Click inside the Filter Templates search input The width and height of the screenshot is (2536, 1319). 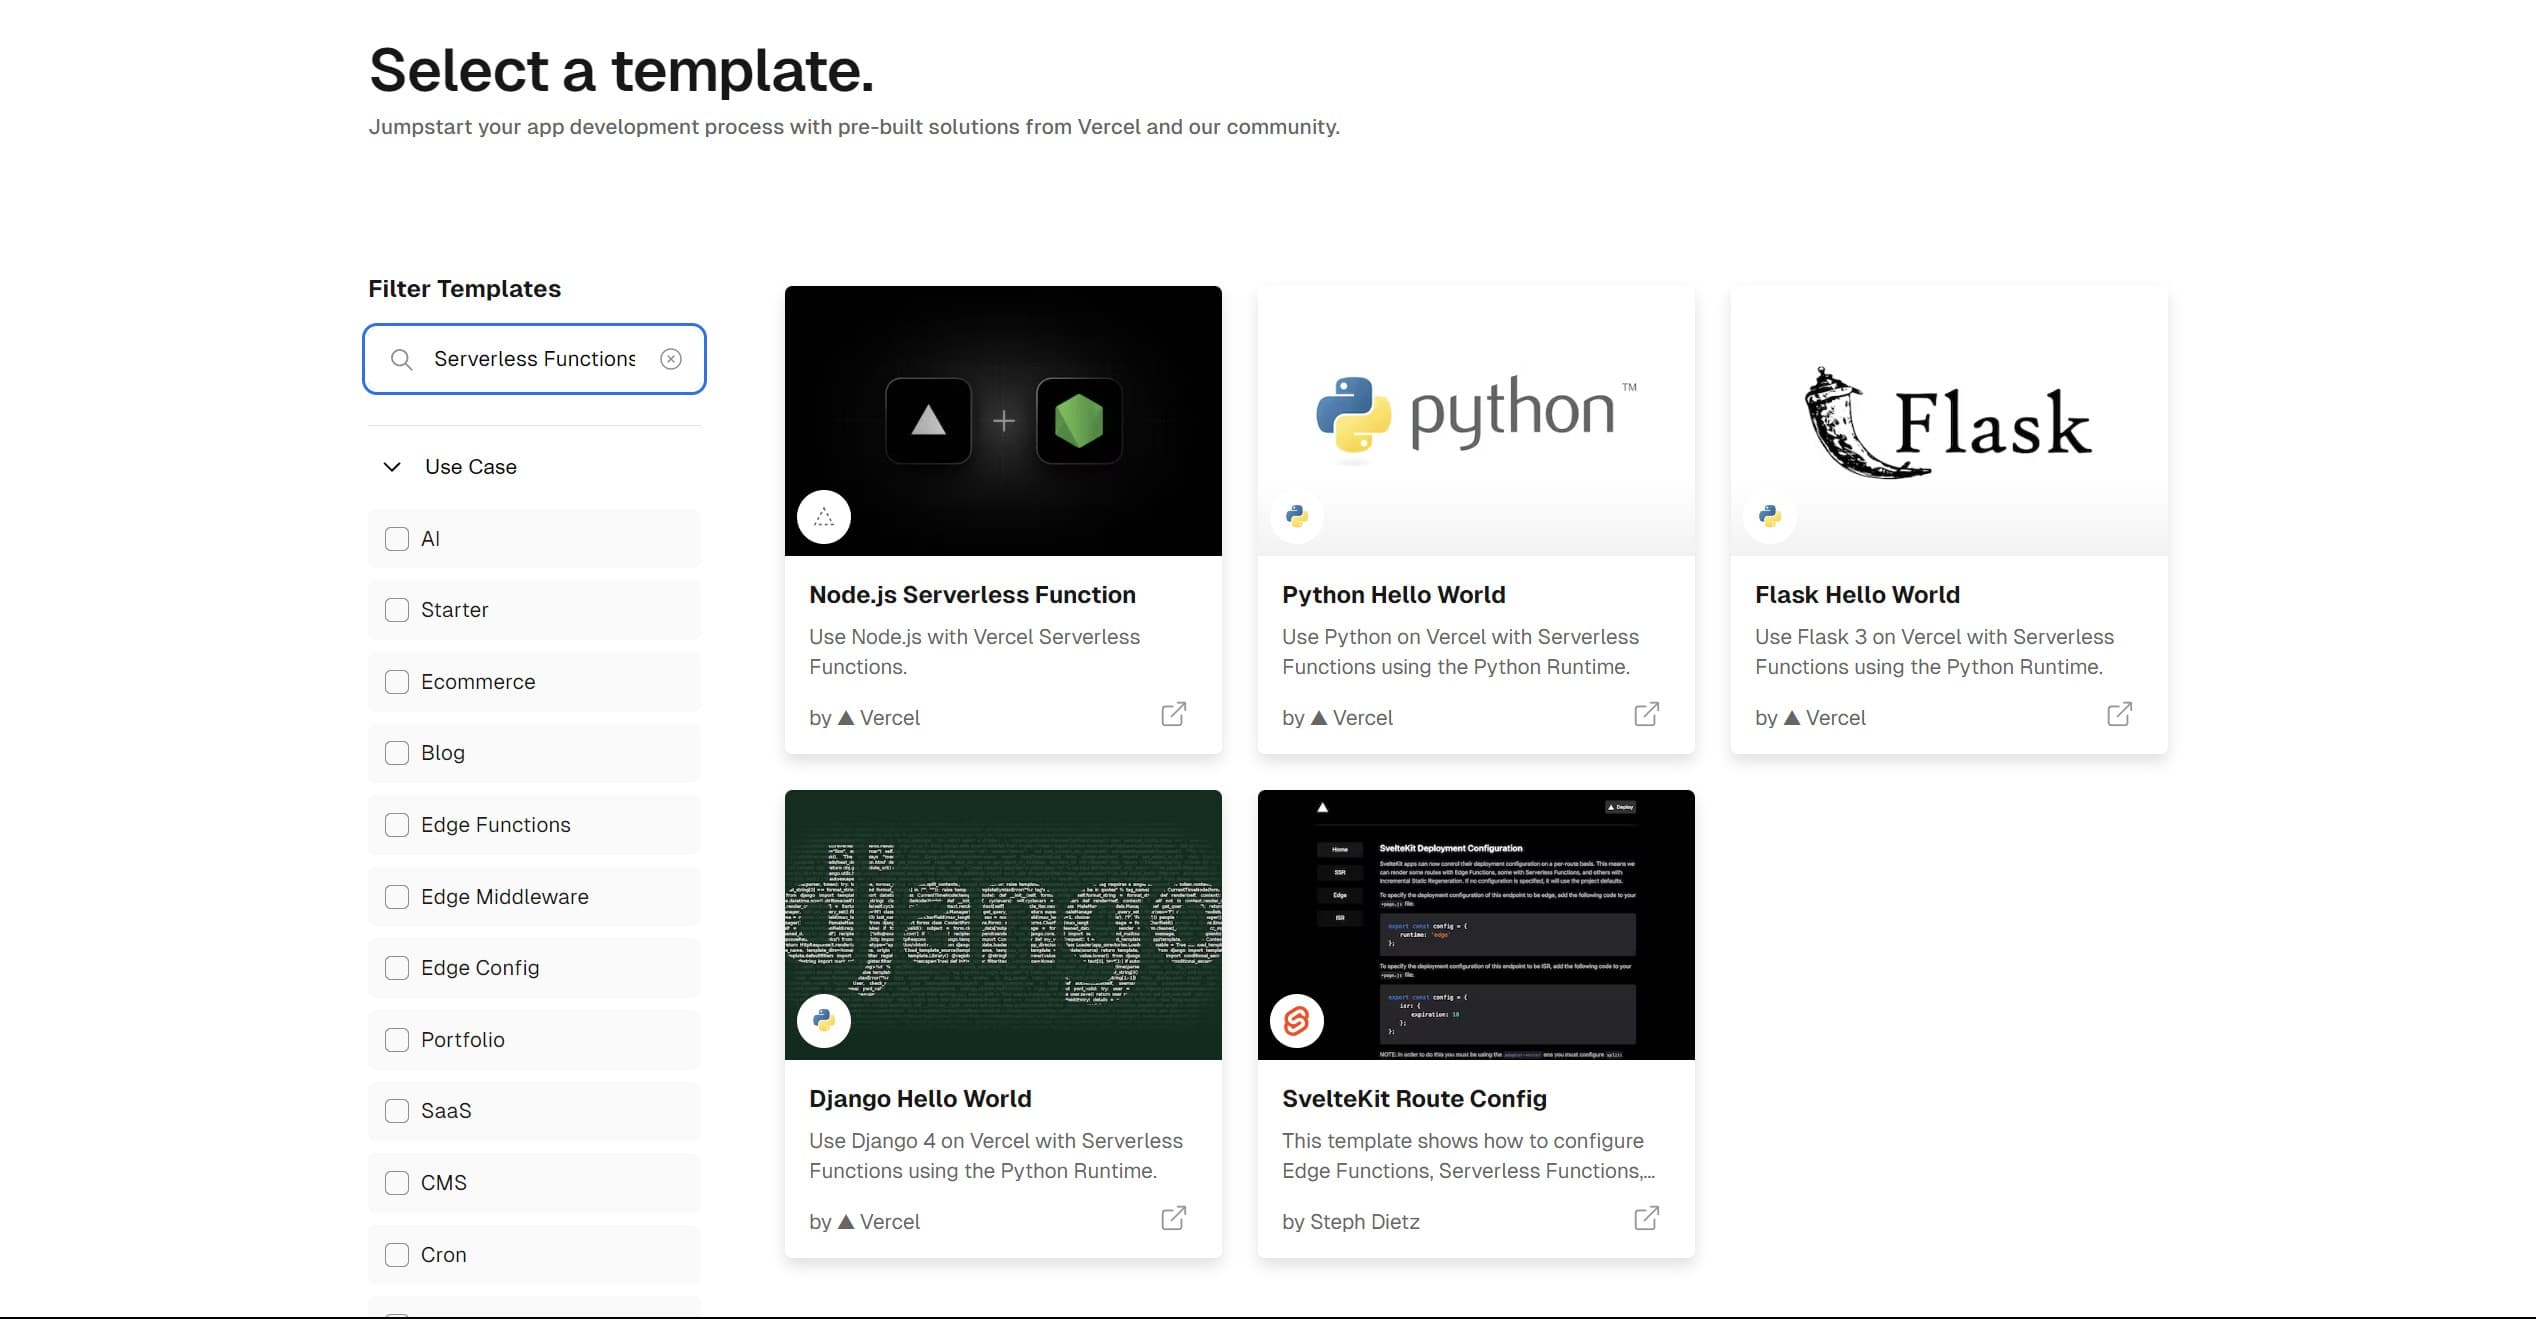[533, 357]
